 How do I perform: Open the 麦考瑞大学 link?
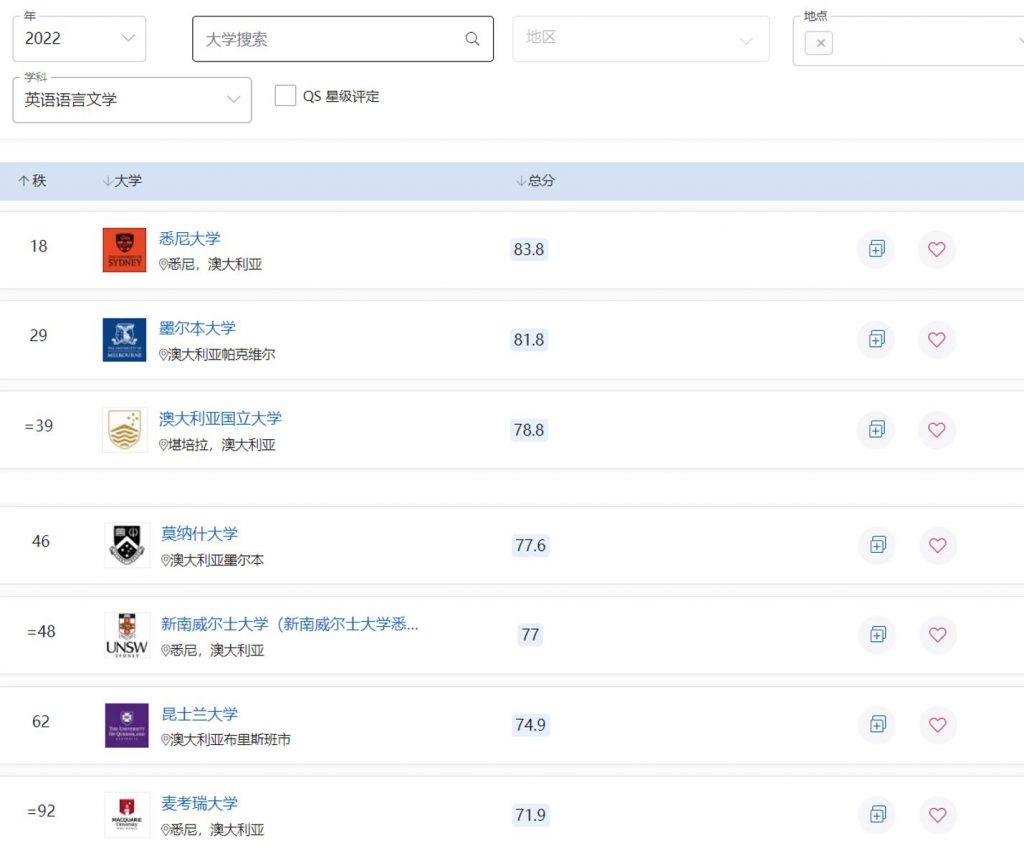pyautogui.click(x=200, y=803)
